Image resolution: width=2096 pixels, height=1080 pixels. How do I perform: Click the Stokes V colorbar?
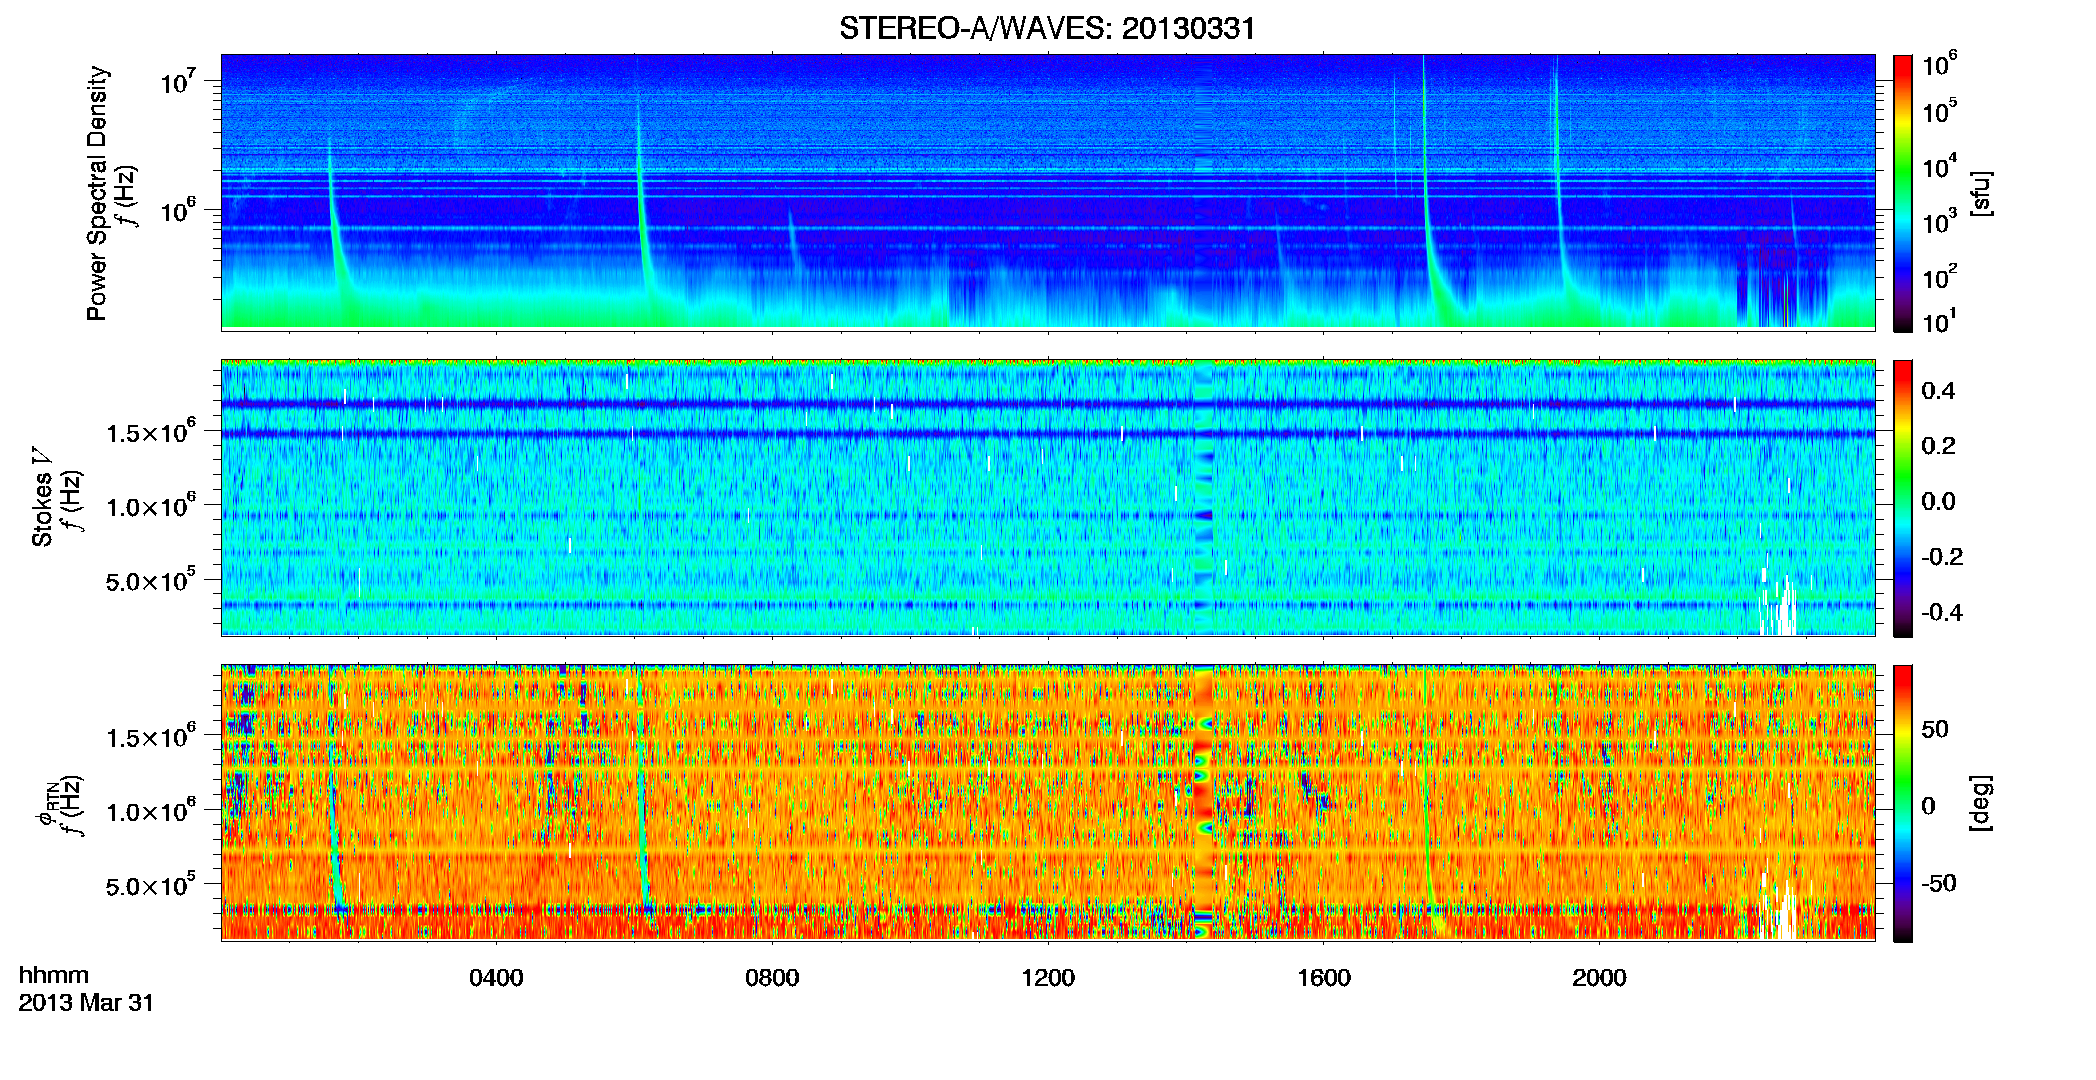click(1903, 498)
